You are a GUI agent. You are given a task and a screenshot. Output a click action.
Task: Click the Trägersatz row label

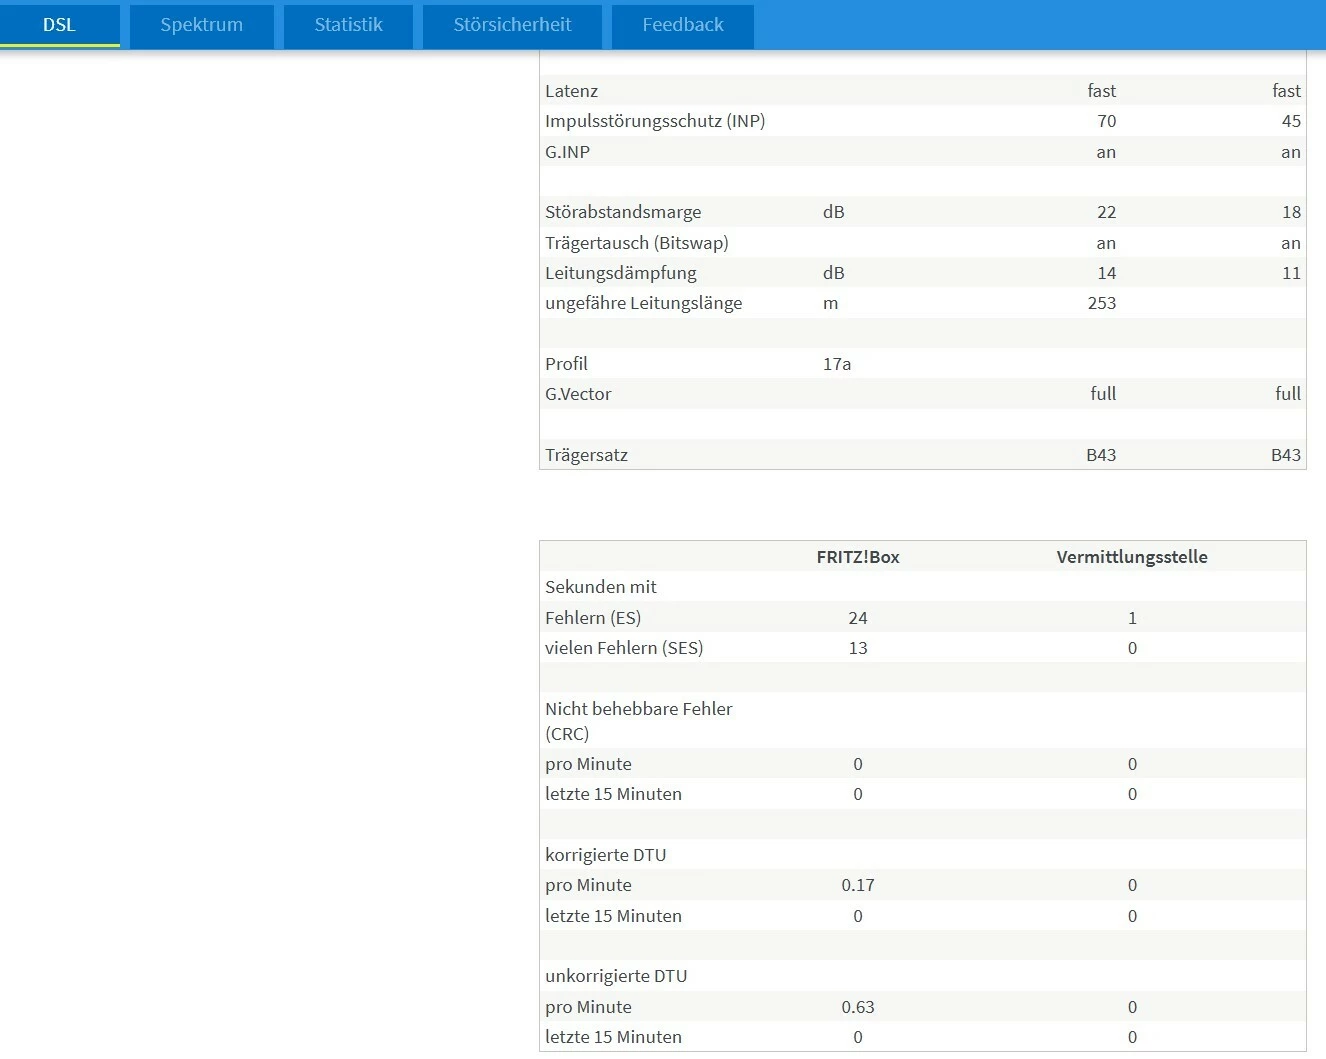[586, 455]
